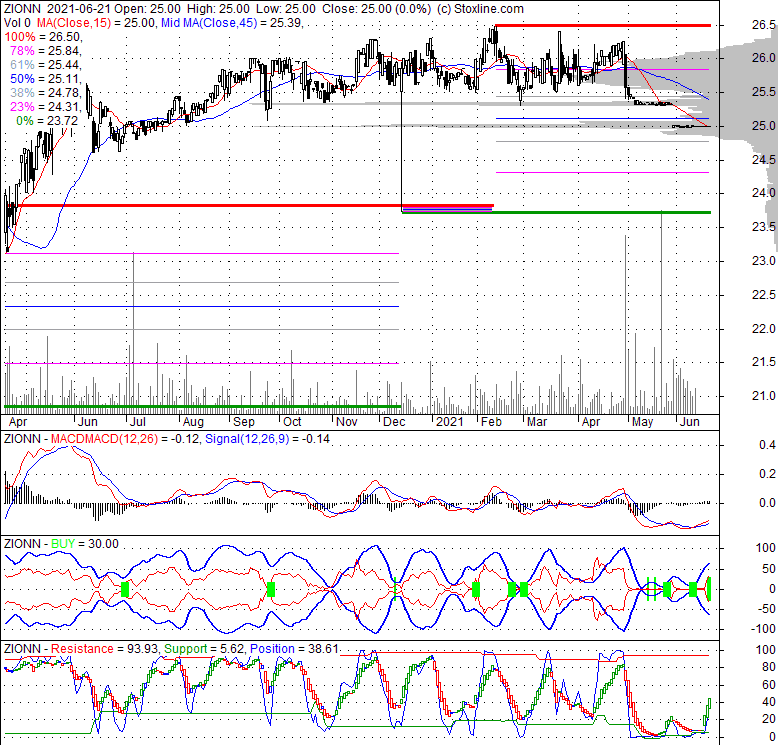Screen dimensions: 780x745
Task: Click the Vol 0 label
Action: (17, 23)
